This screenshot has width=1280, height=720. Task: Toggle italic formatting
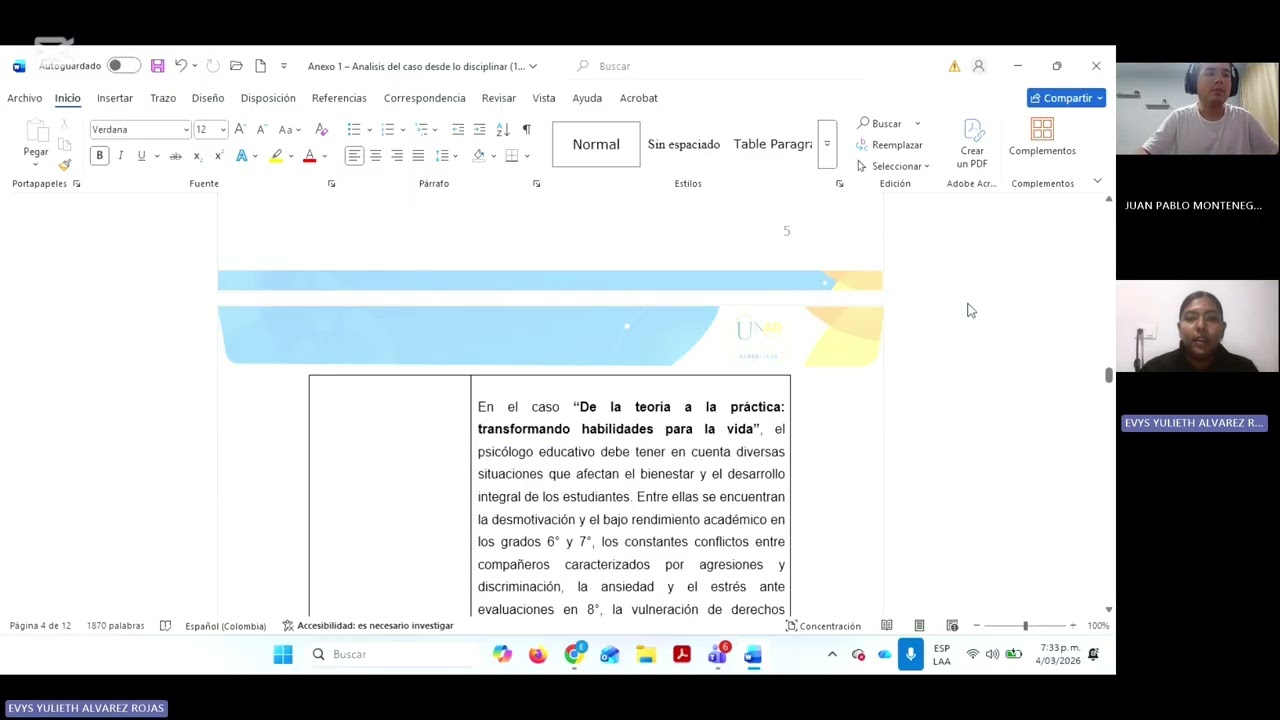click(x=120, y=156)
